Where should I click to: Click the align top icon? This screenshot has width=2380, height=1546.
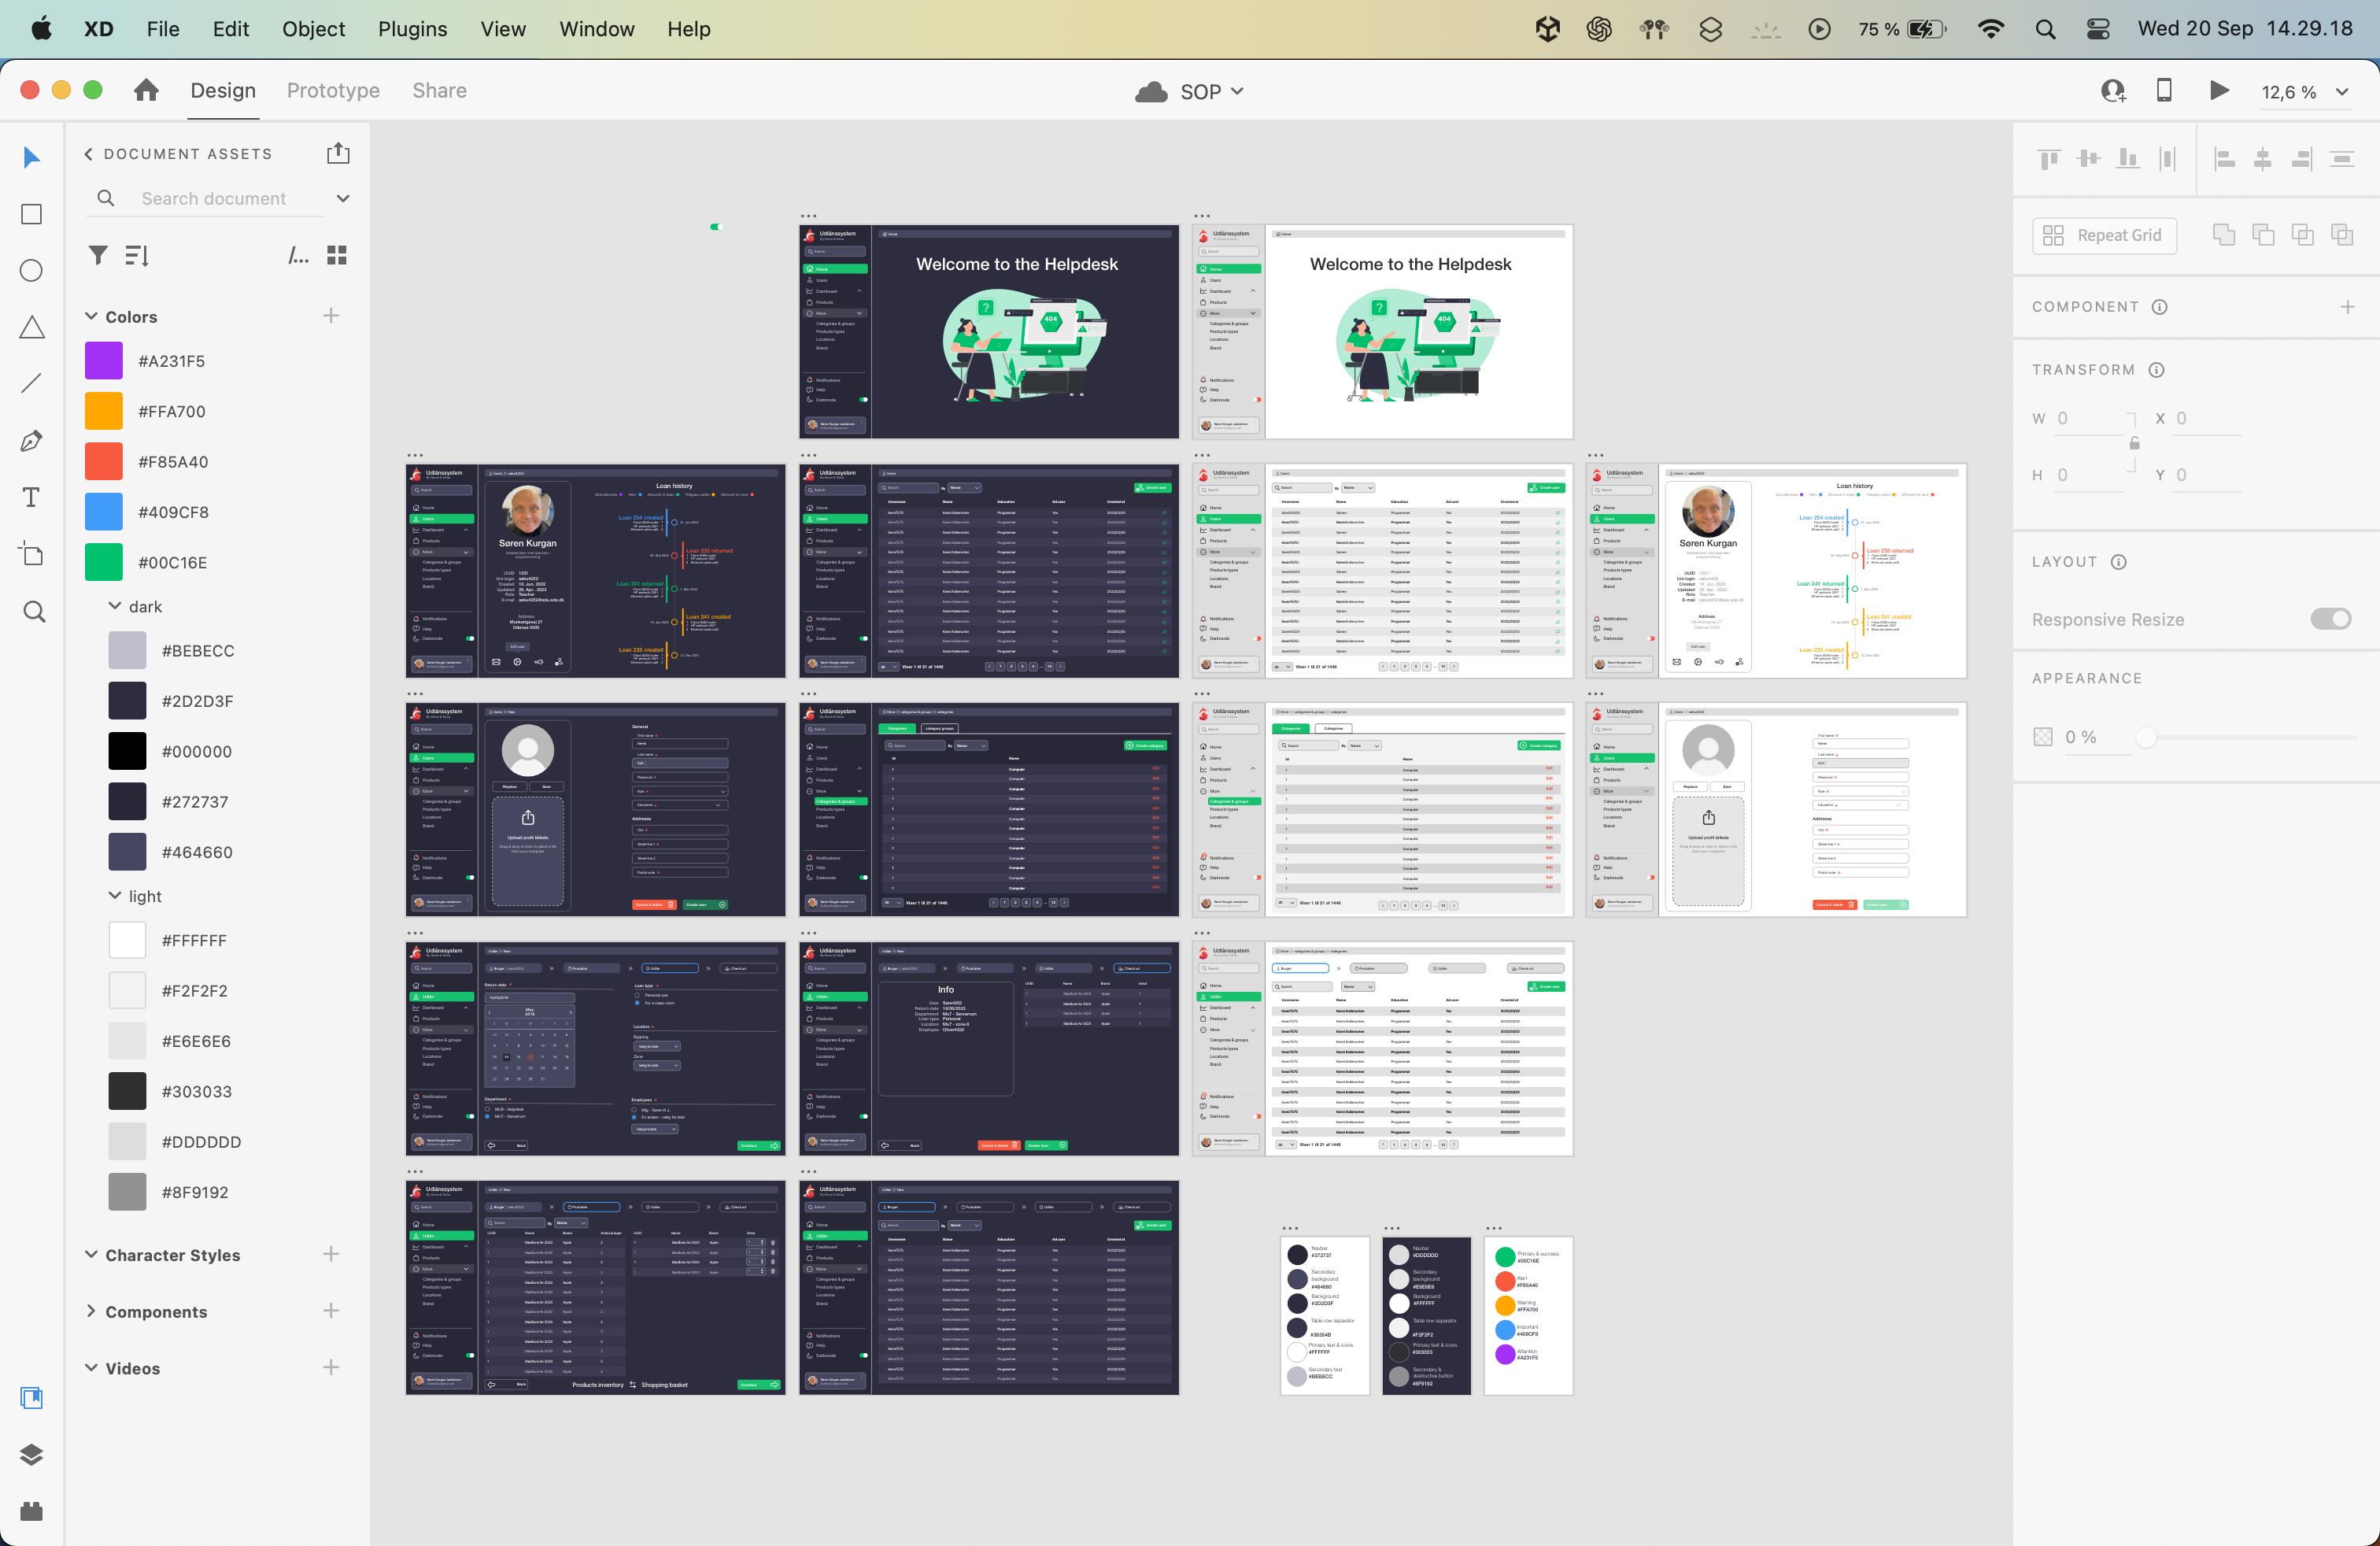(2050, 158)
